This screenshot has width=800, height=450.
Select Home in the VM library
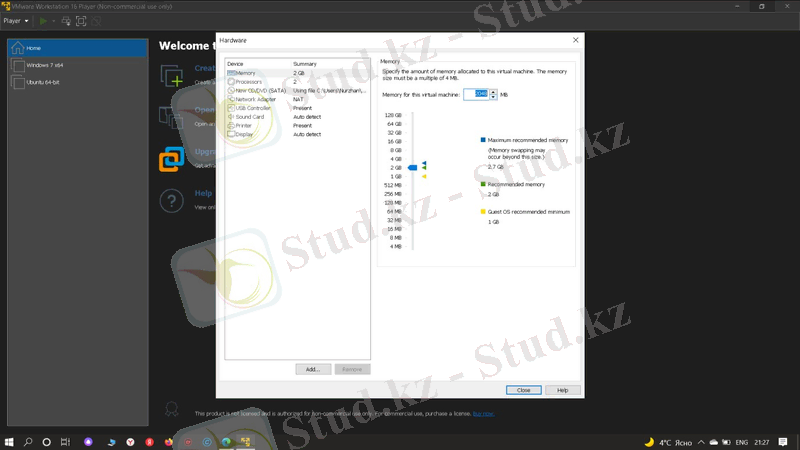point(78,48)
